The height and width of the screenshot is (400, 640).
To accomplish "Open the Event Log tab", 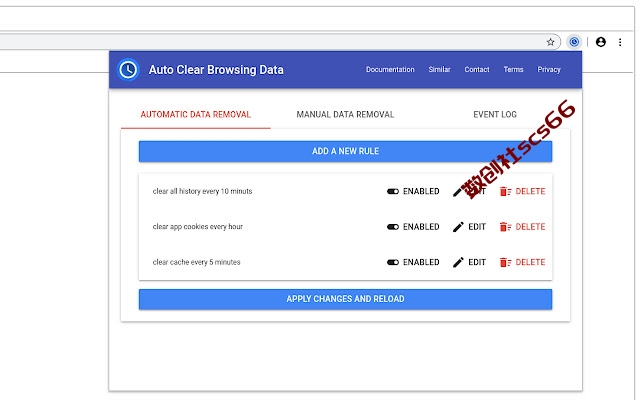I will (495, 115).
